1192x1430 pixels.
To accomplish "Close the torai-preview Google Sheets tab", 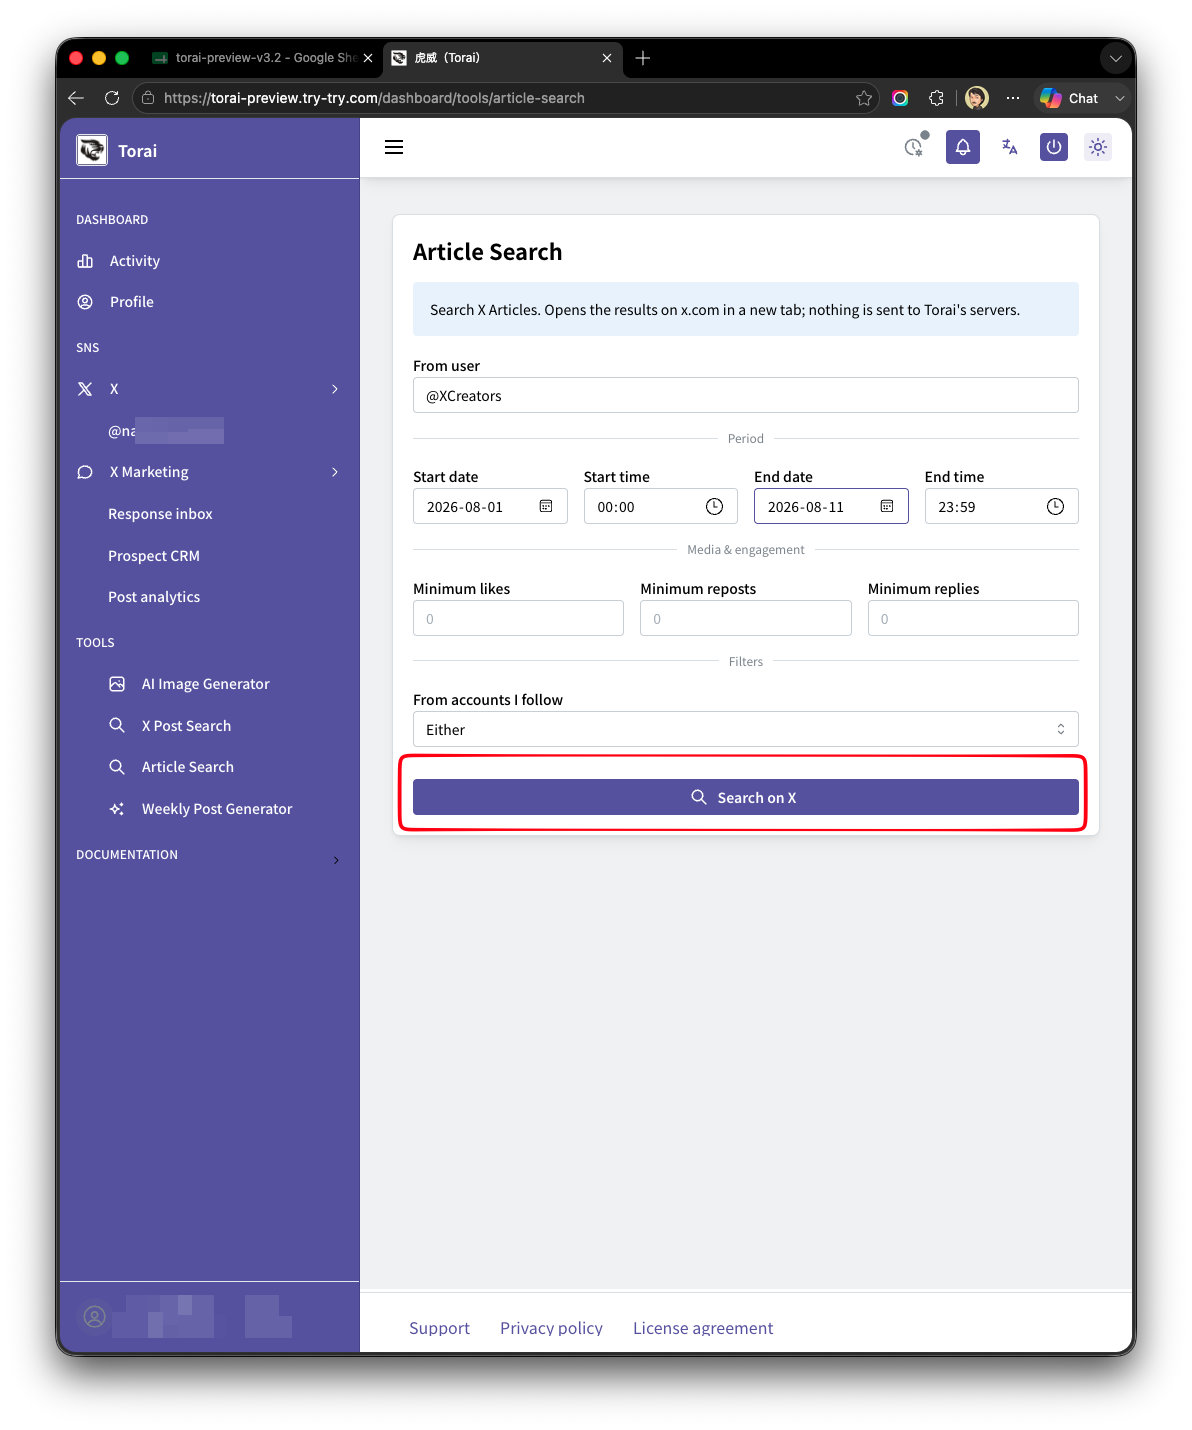I will coord(368,58).
